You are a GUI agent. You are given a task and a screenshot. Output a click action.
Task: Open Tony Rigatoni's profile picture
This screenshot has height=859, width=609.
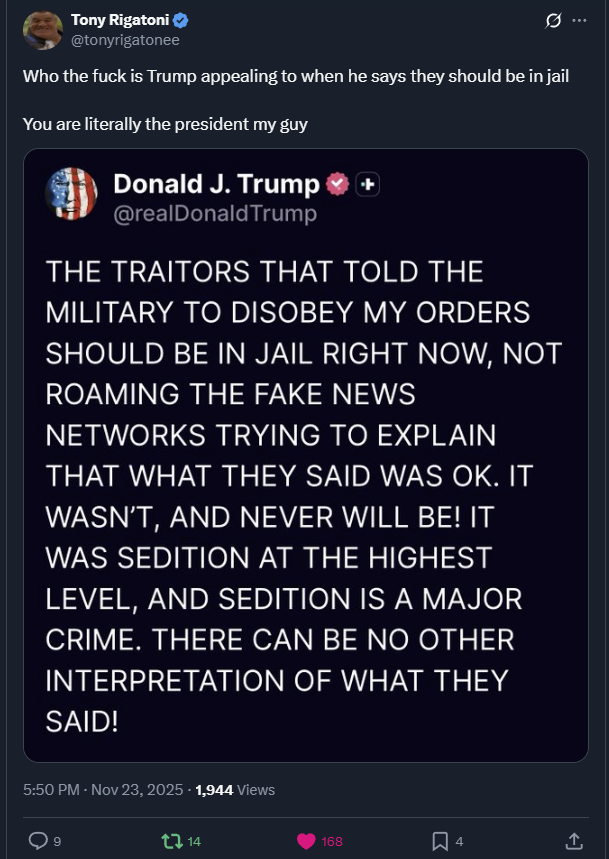tap(42, 30)
